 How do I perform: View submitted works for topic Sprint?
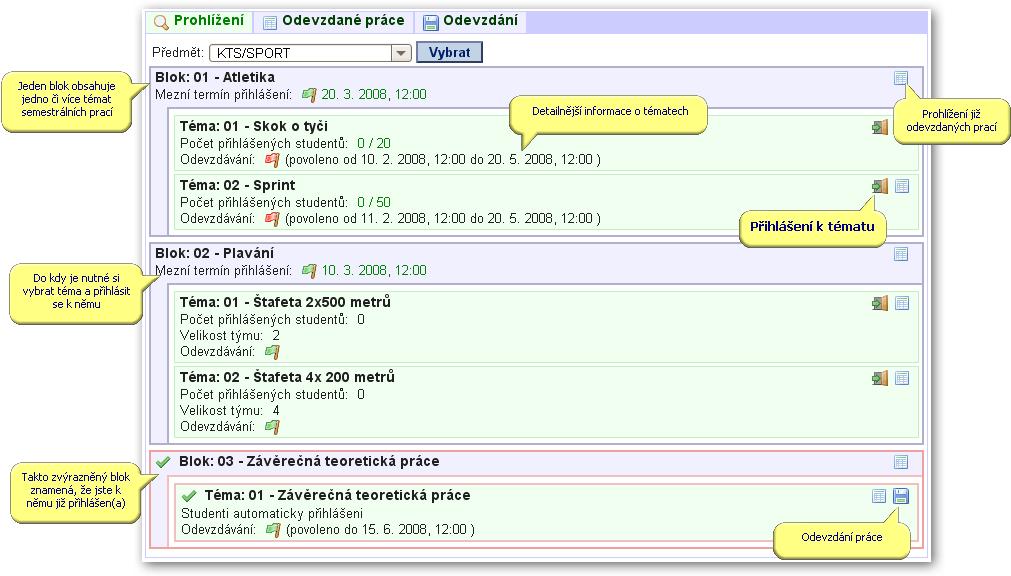902,186
